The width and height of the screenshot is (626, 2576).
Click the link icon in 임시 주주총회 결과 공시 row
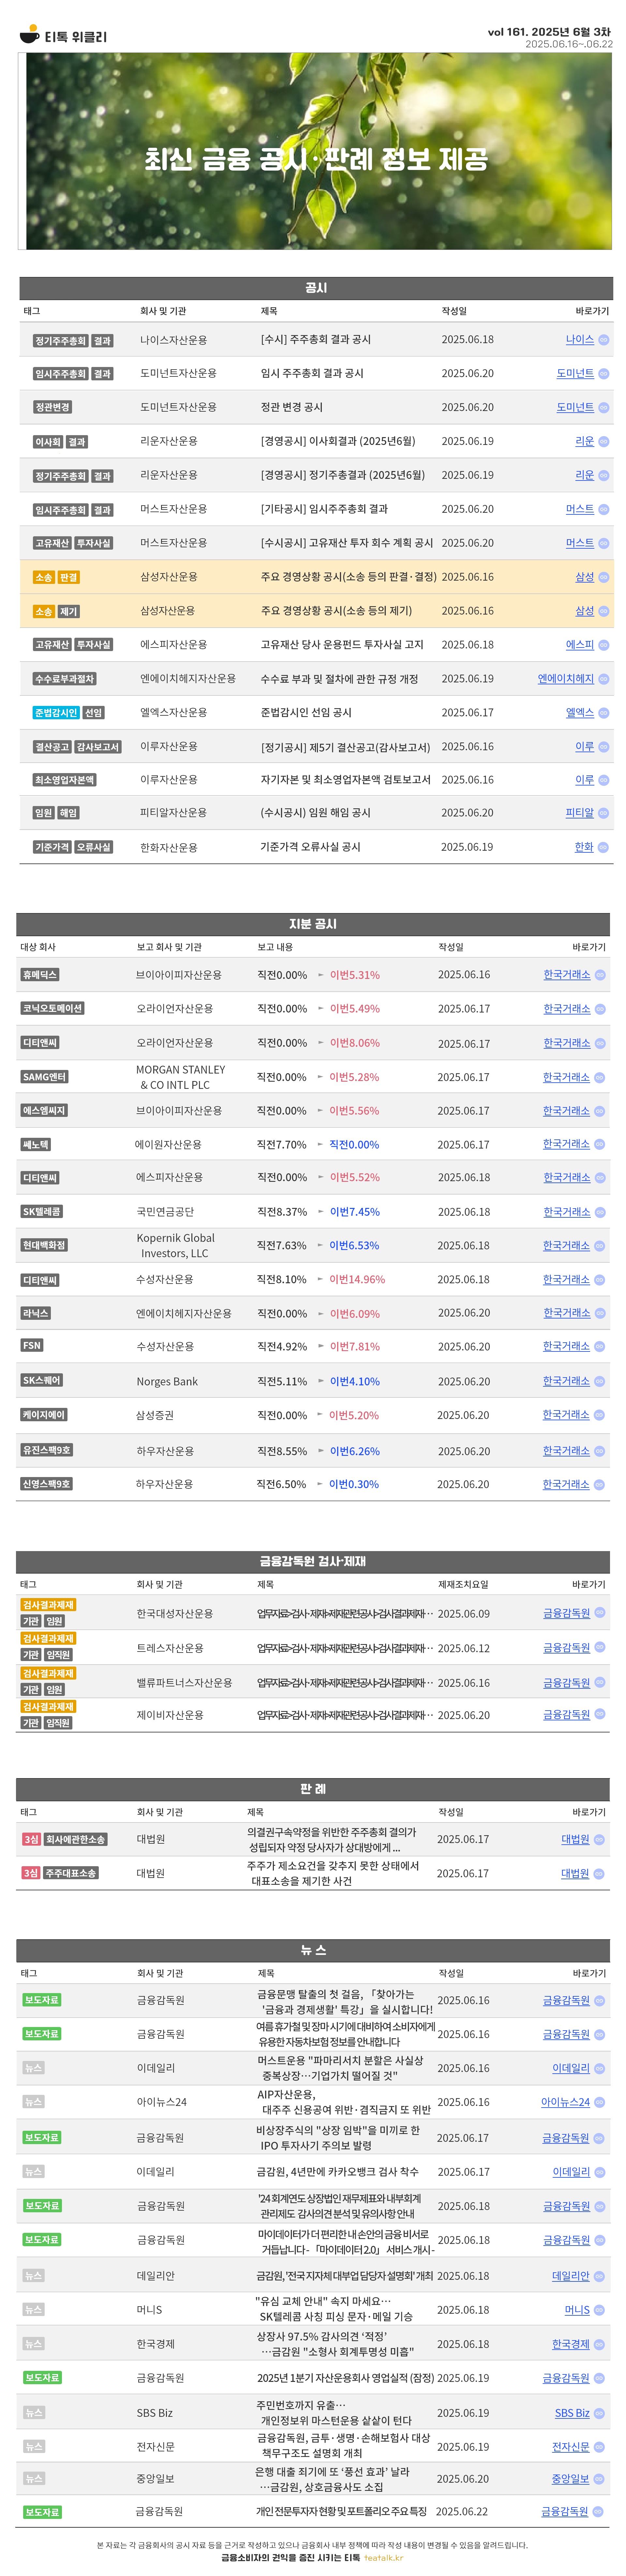[x=604, y=374]
